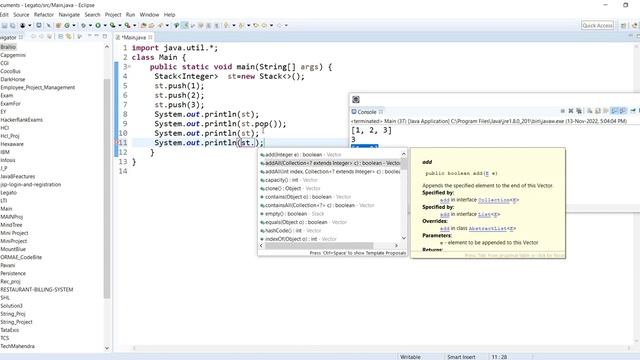Image resolution: width=640 pixels, height=360 pixels.
Task: Click the Debug bug icon in the toolbar
Action: click(x=83, y=25)
